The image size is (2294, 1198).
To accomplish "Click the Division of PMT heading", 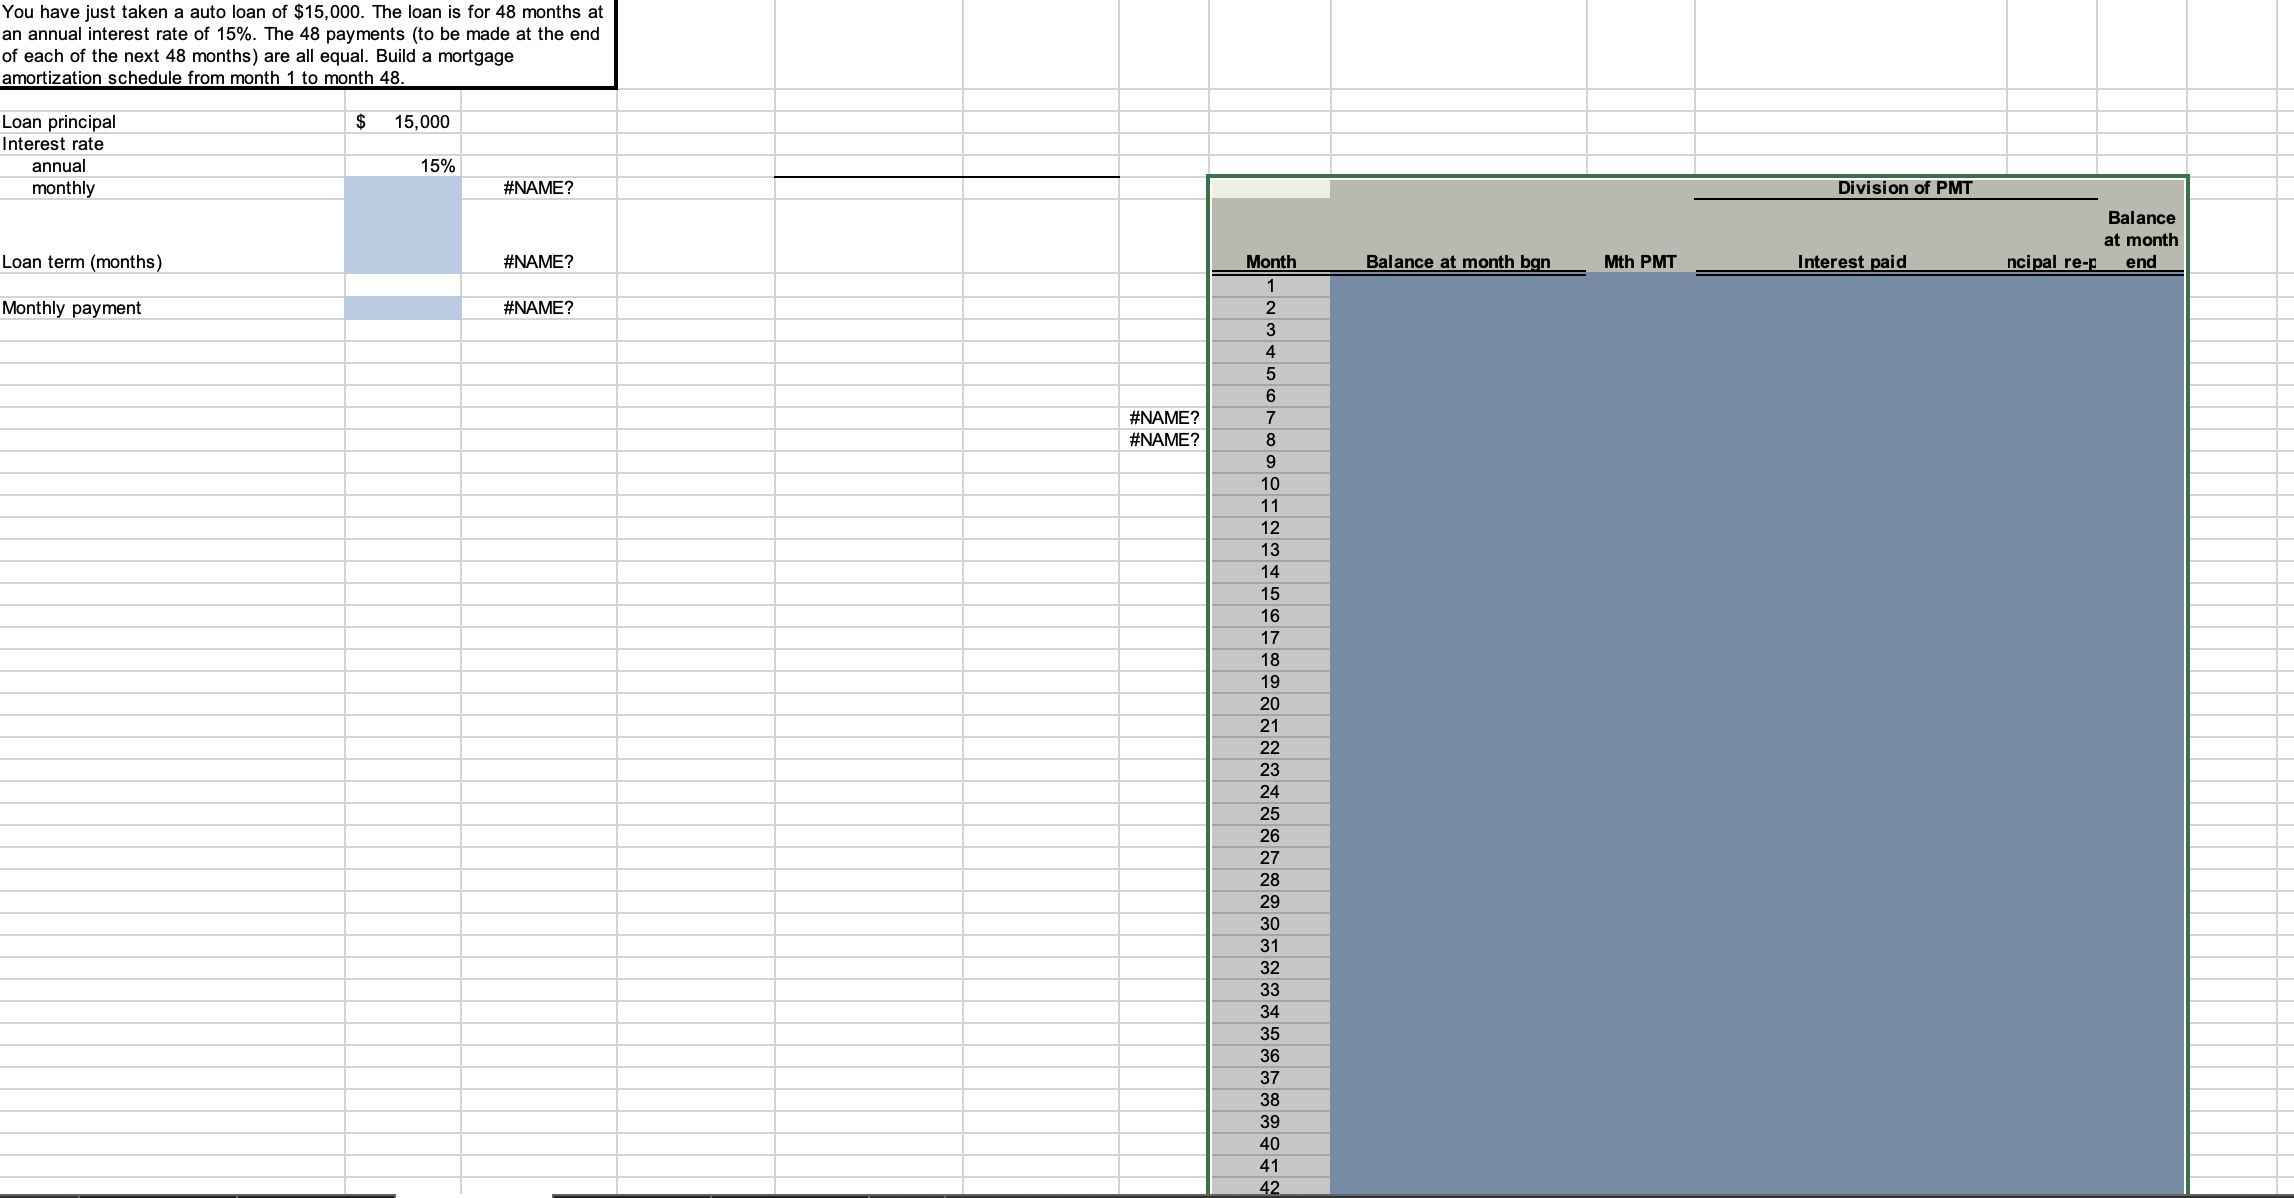I will pos(1903,187).
